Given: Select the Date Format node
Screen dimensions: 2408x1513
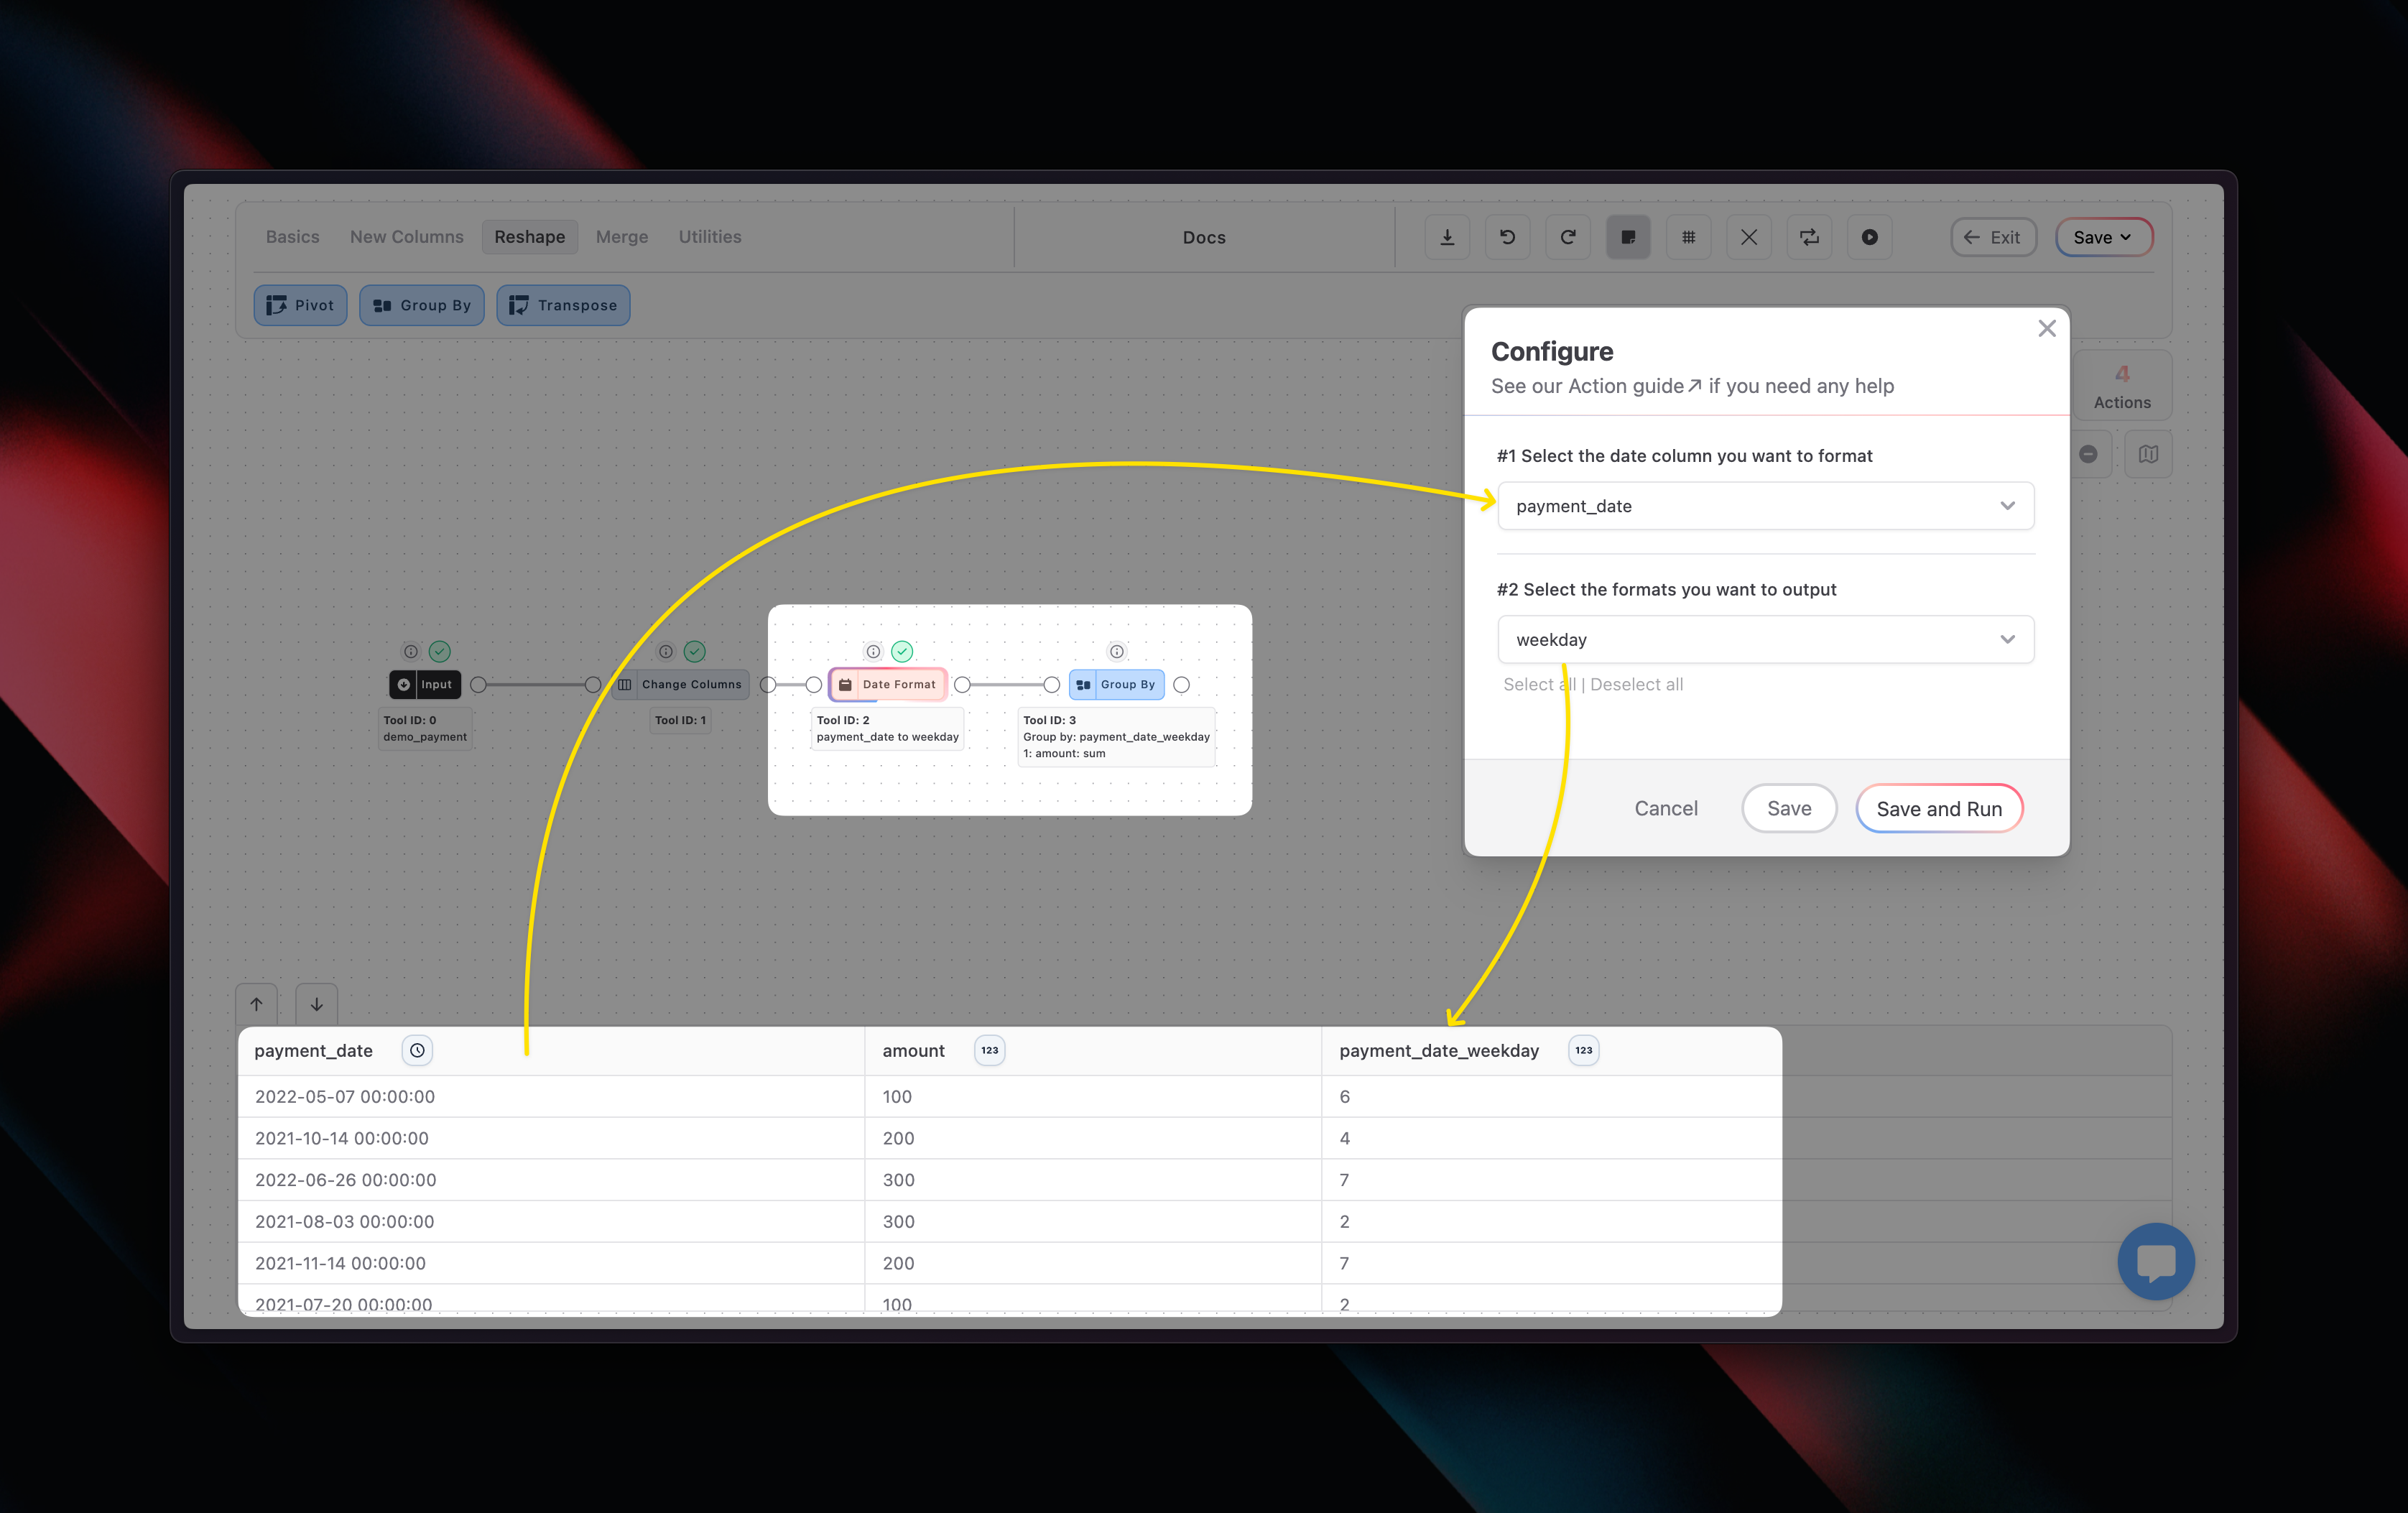Looking at the screenshot, I should pyautogui.click(x=888, y=684).
